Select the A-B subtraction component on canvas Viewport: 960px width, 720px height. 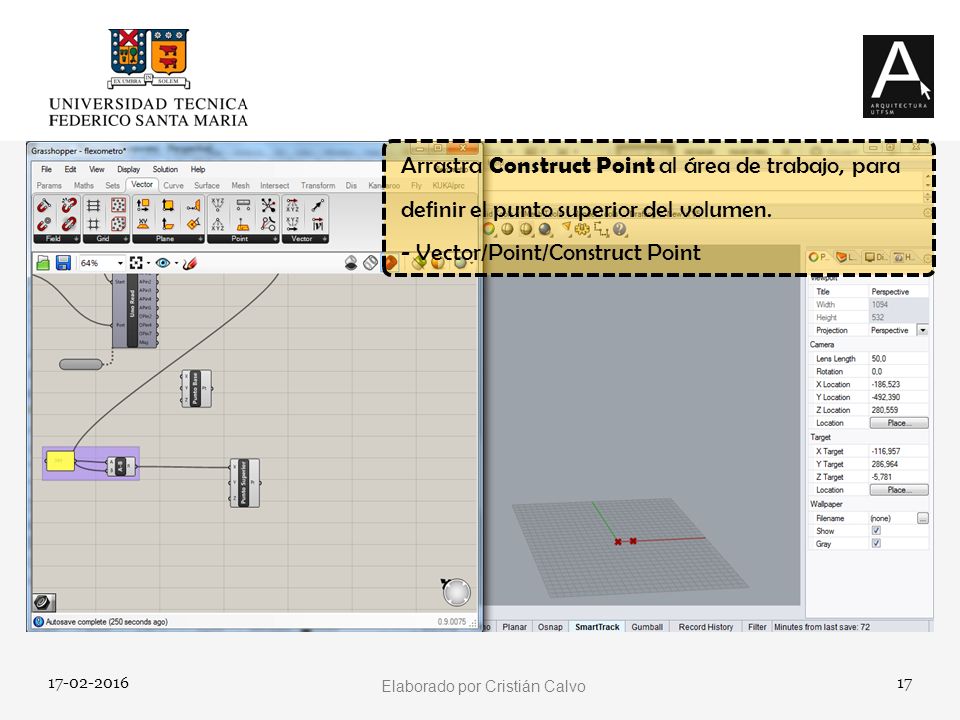121,467
